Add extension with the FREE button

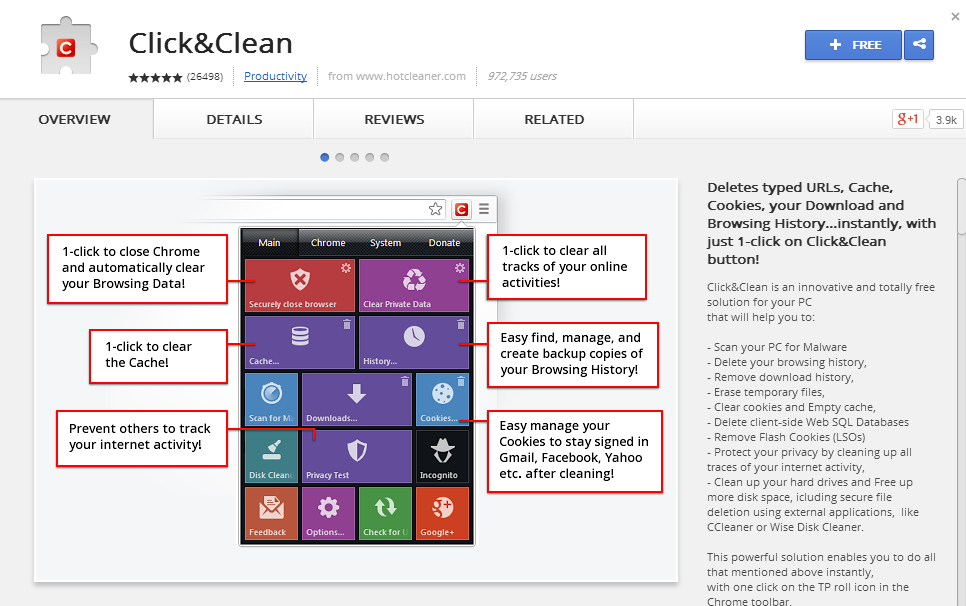click(x=853, y=45)
